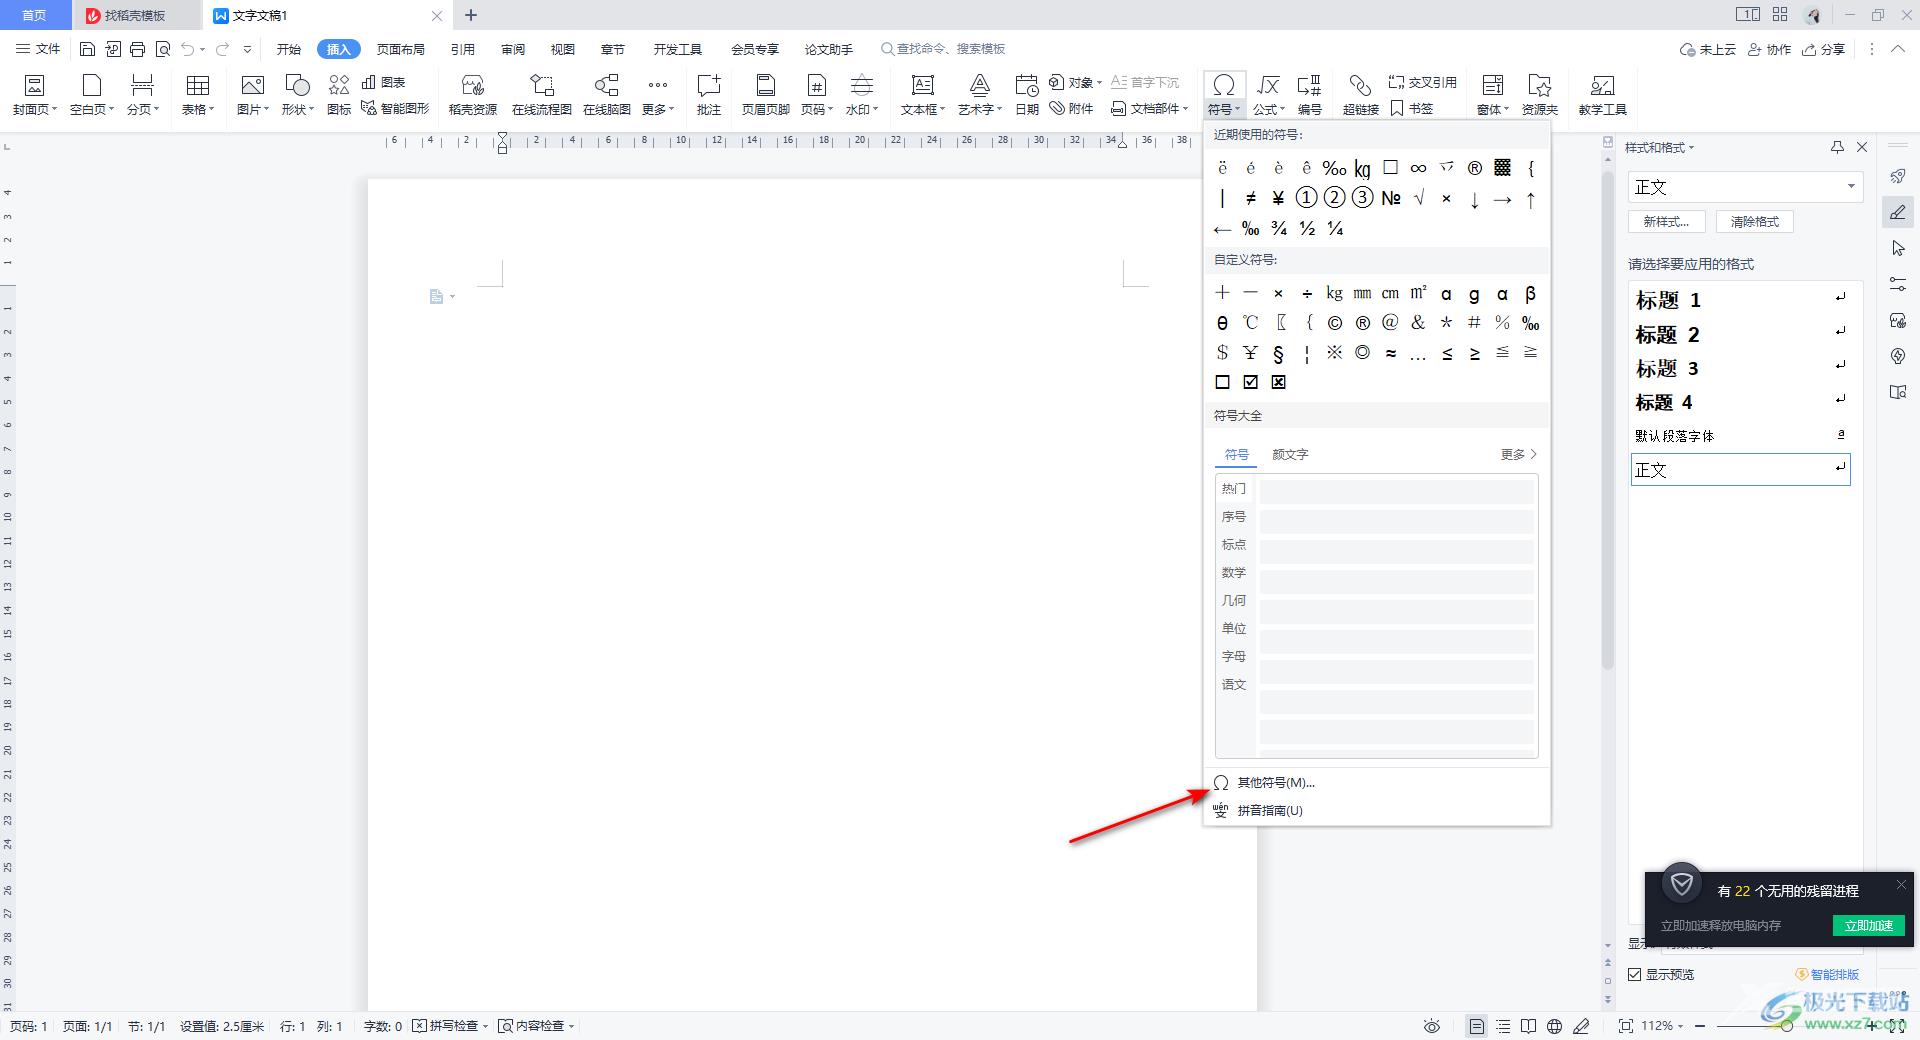The height and width of the screenshot is (1040, 1920).
Task: Click the 新样式... button
Action: tap(1666, 222)
